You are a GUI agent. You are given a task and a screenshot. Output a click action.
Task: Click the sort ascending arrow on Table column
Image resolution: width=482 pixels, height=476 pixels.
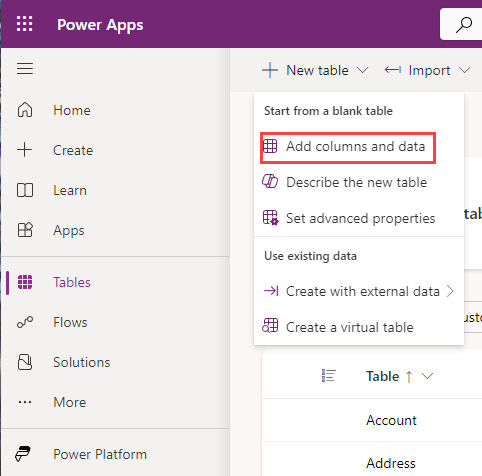click(x=409, y=377)
